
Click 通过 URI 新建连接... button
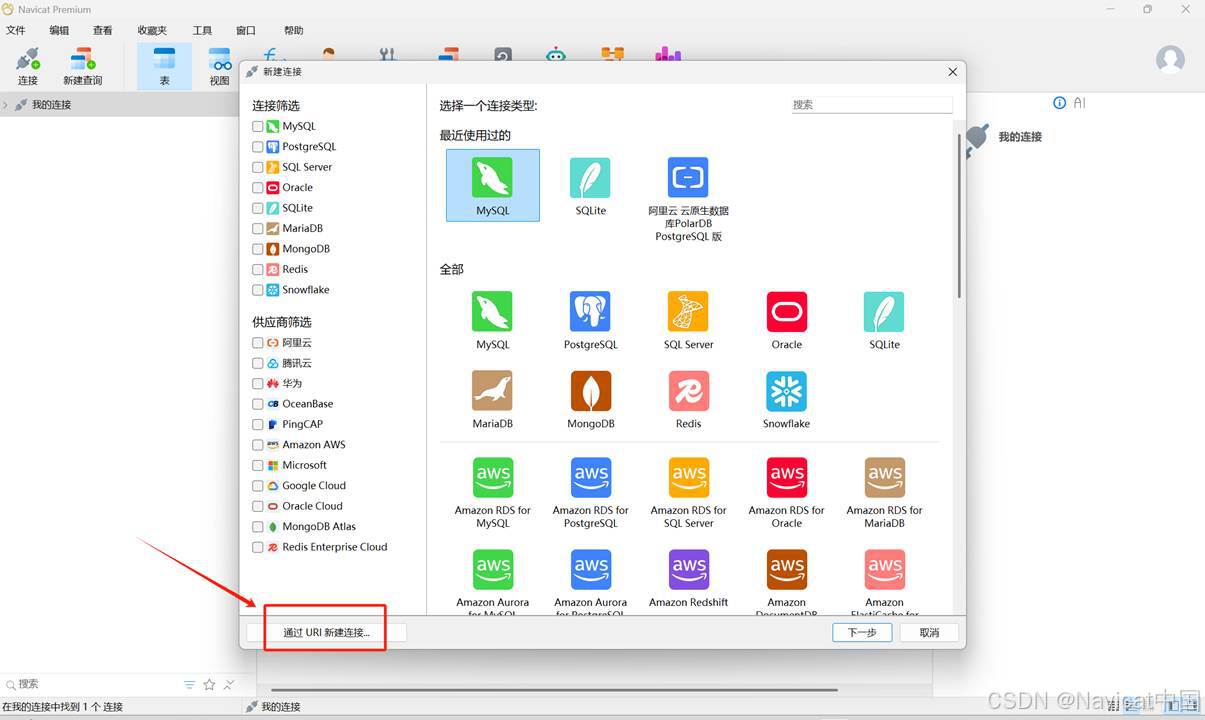(326, 632)
